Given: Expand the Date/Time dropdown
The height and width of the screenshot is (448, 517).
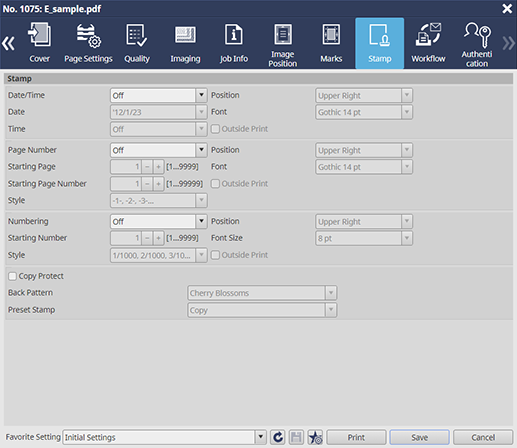Looking at the screenshot, I should 201,95.
